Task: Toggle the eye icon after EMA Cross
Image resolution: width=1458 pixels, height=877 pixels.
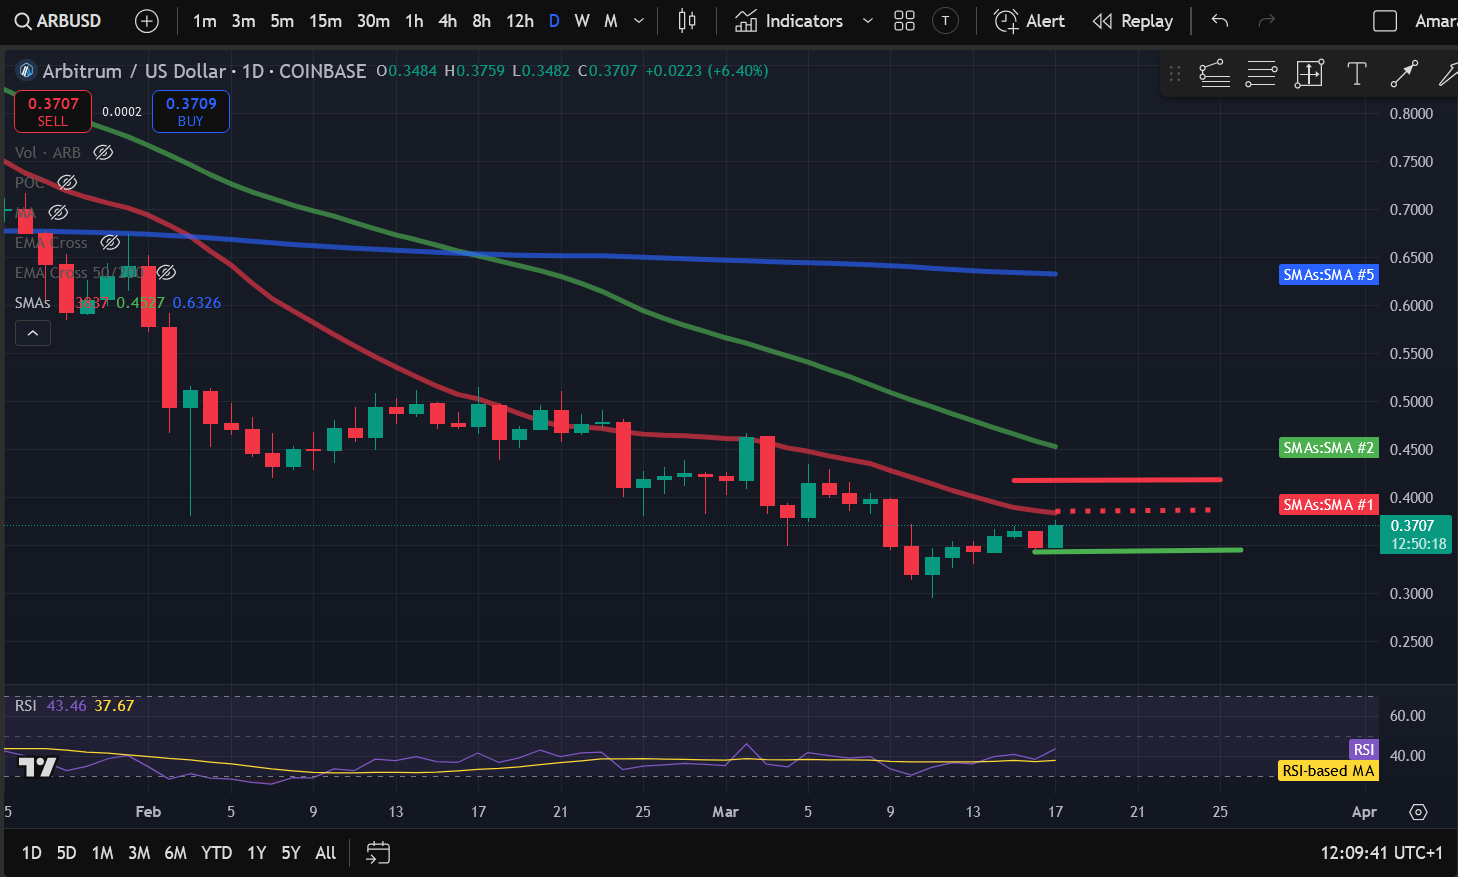Action: click(110, 242)
